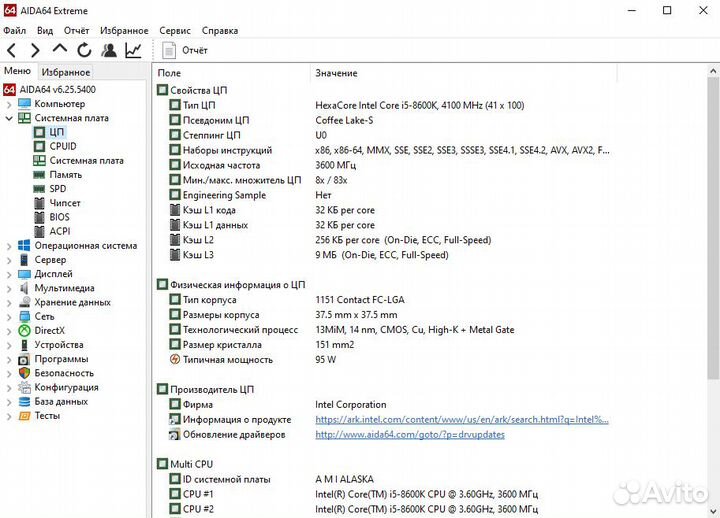Go up one level with up arrow icon
This screenshot has width=720, height=518.
point(60,49)
